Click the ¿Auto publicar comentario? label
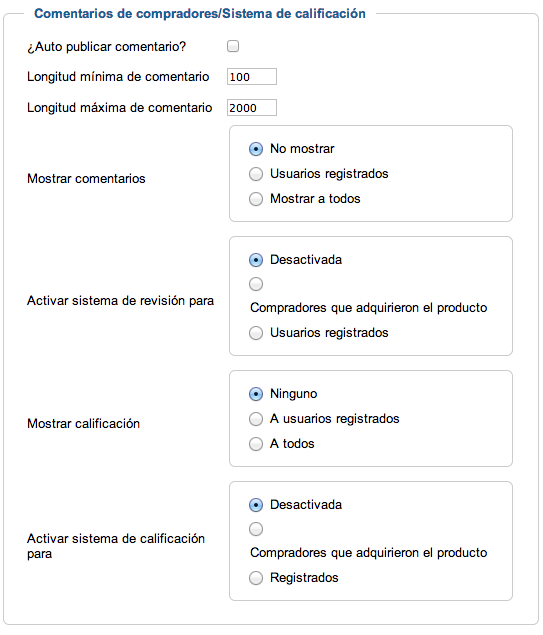This screenshot has height=635, width=543. tap(106, 47)
